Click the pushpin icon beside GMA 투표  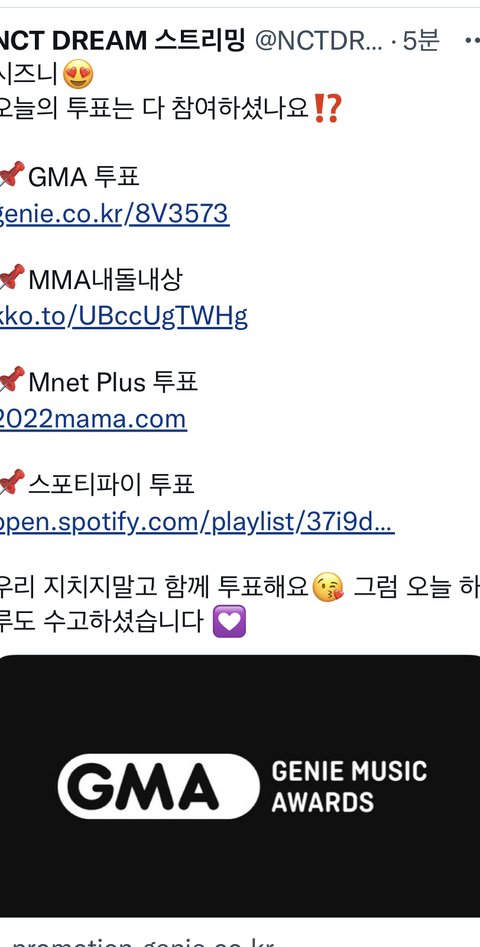point(11,175)
